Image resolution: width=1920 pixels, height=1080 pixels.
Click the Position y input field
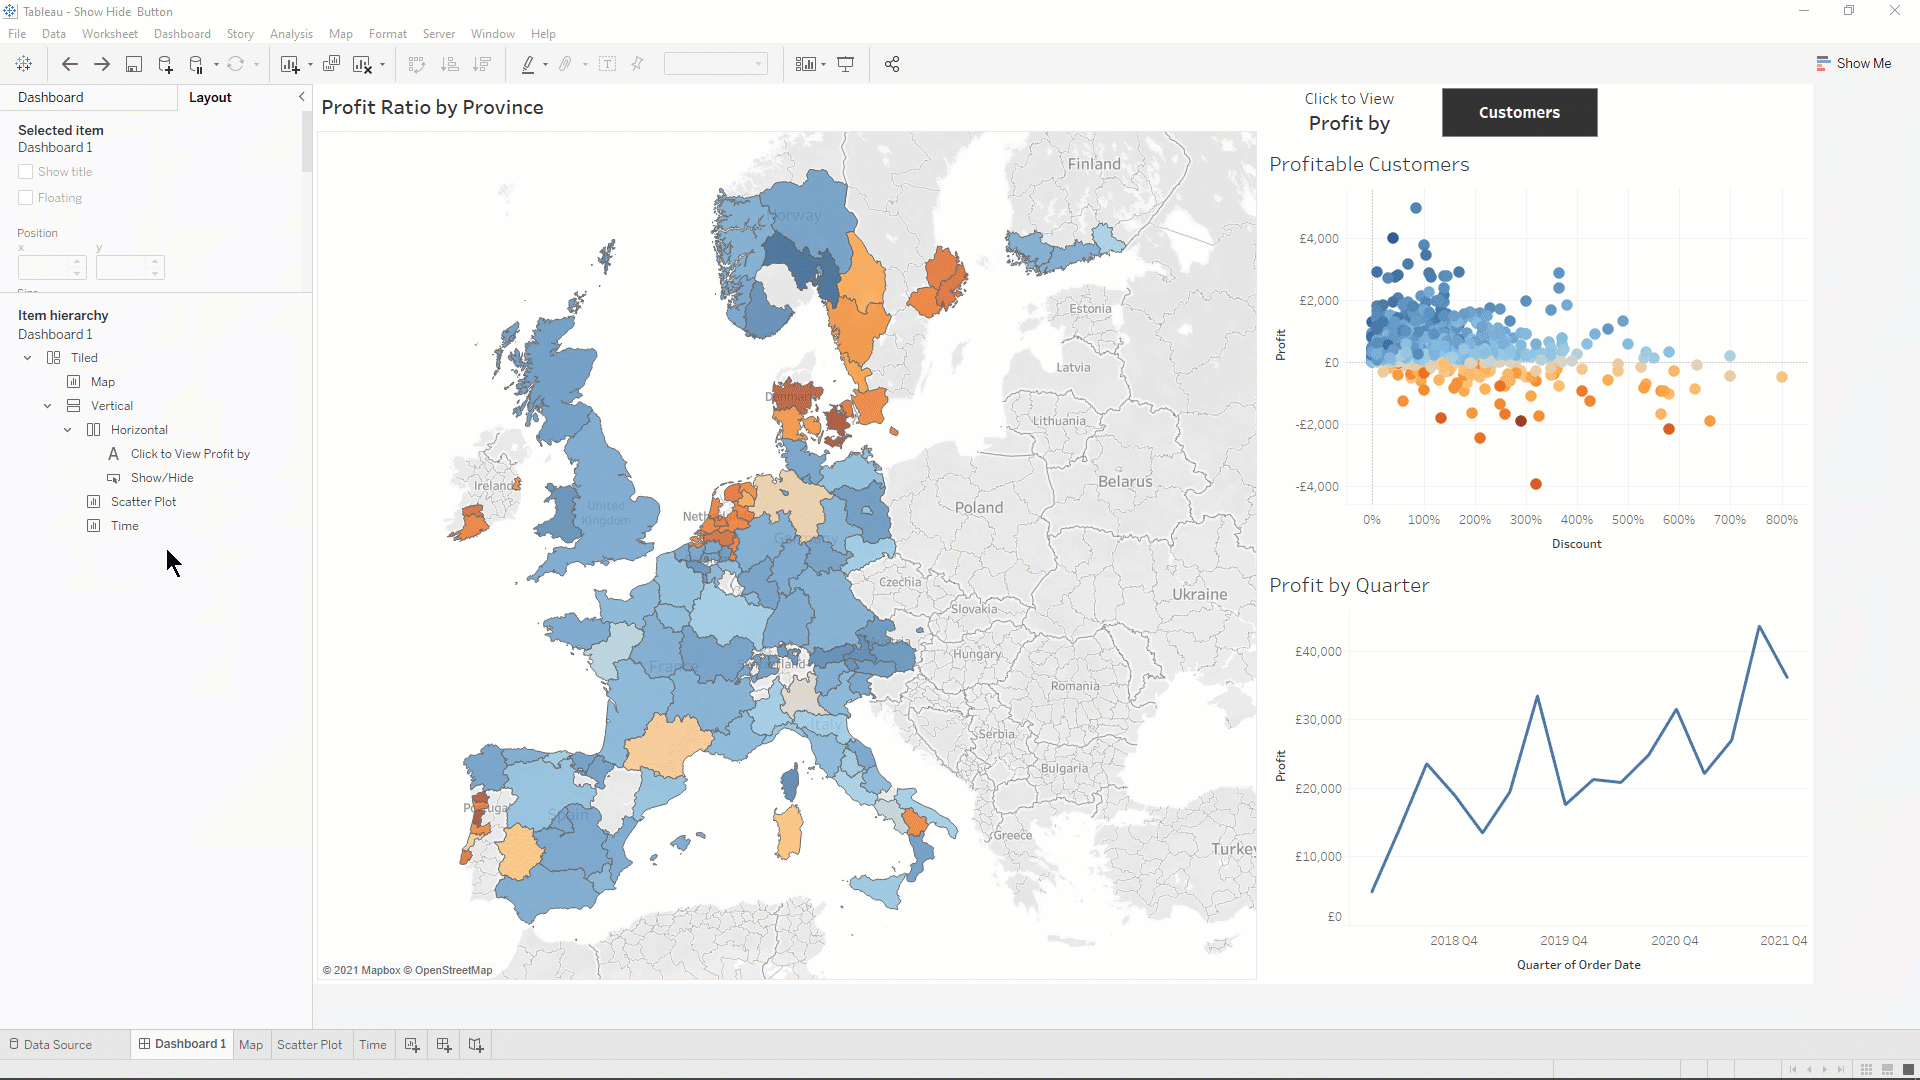pyautogui.click(x=122, y=268)
